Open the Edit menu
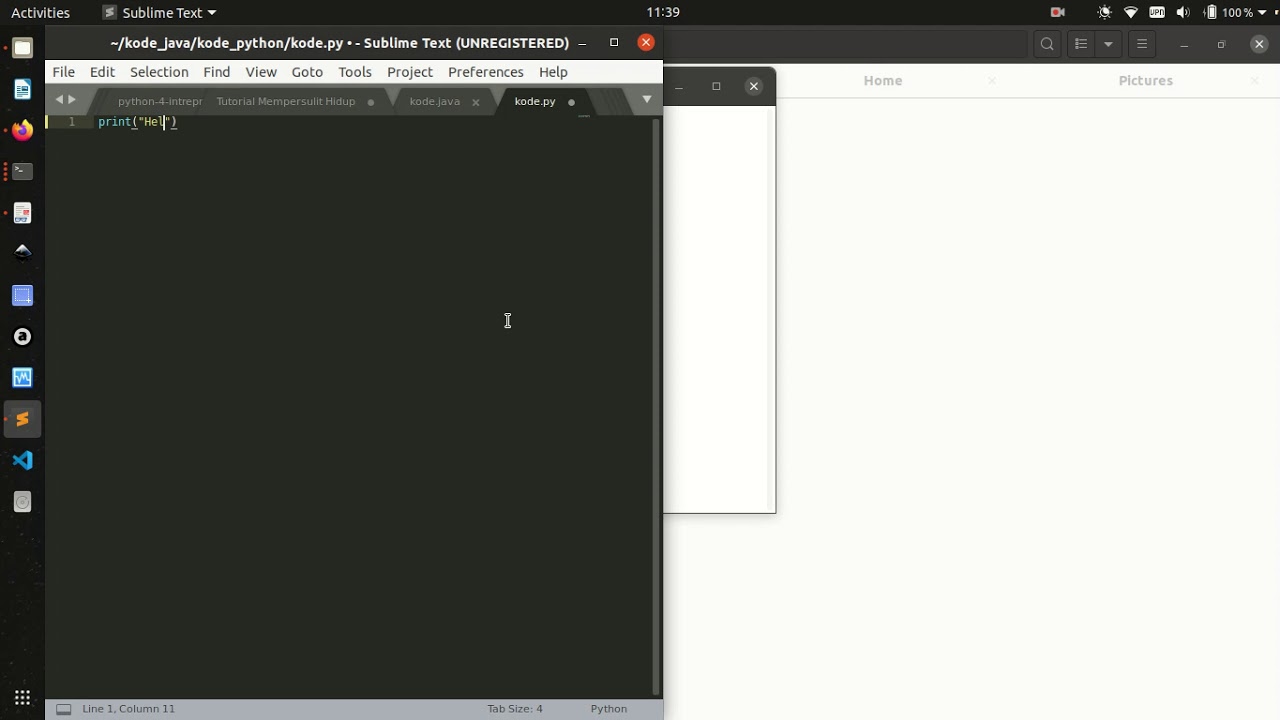Image resolution: width=1280 pixels, height=720 pixels. (102, 72)
